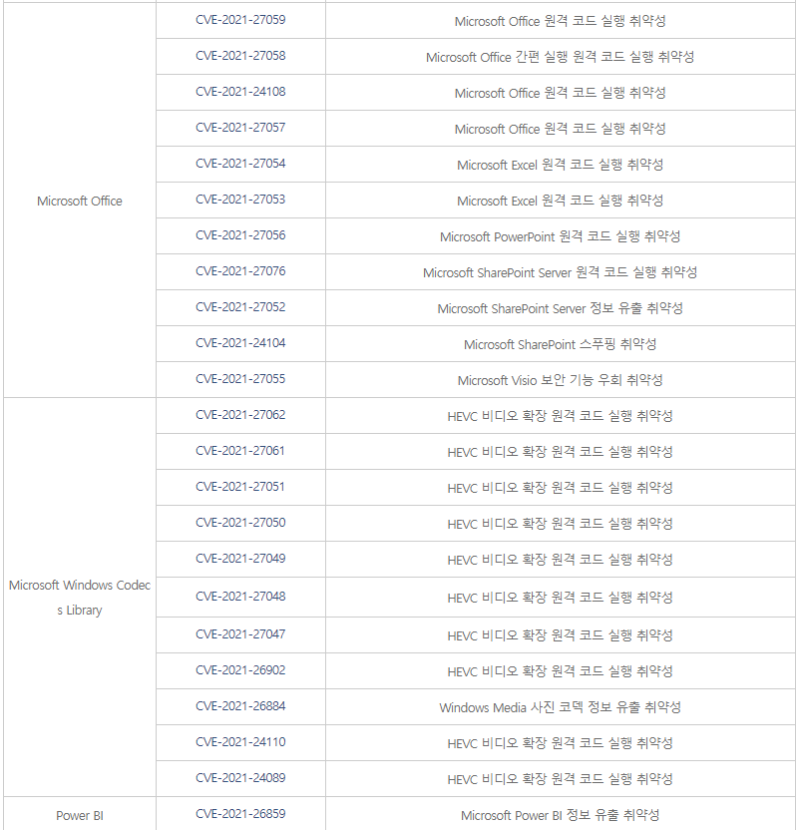Select the Microsoft PowerPoint 원격 코드 실행 취약성 text
Screen dimensions: 800x830
pos(560,237)
